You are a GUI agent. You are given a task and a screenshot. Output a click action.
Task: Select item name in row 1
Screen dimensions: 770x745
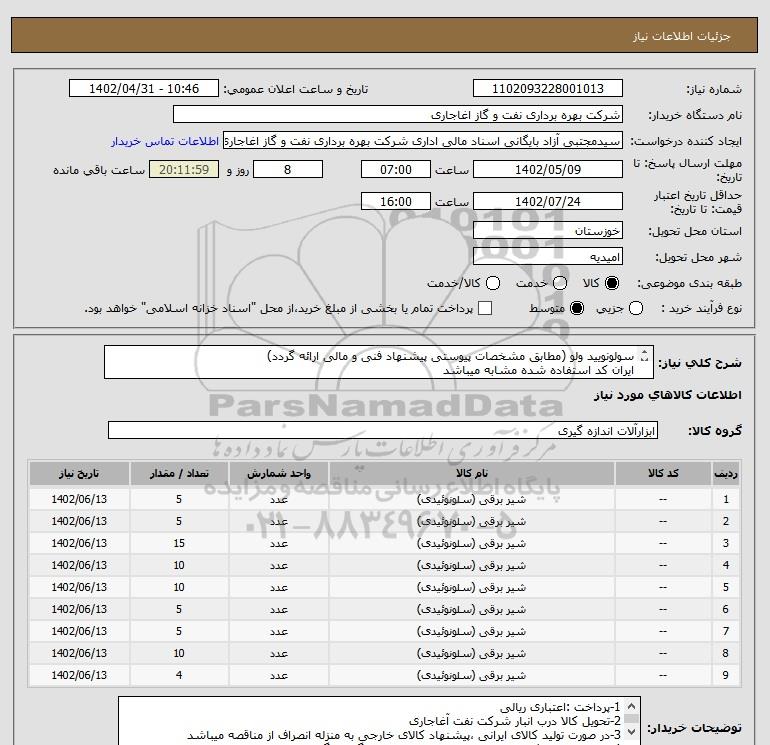point(471,499)
